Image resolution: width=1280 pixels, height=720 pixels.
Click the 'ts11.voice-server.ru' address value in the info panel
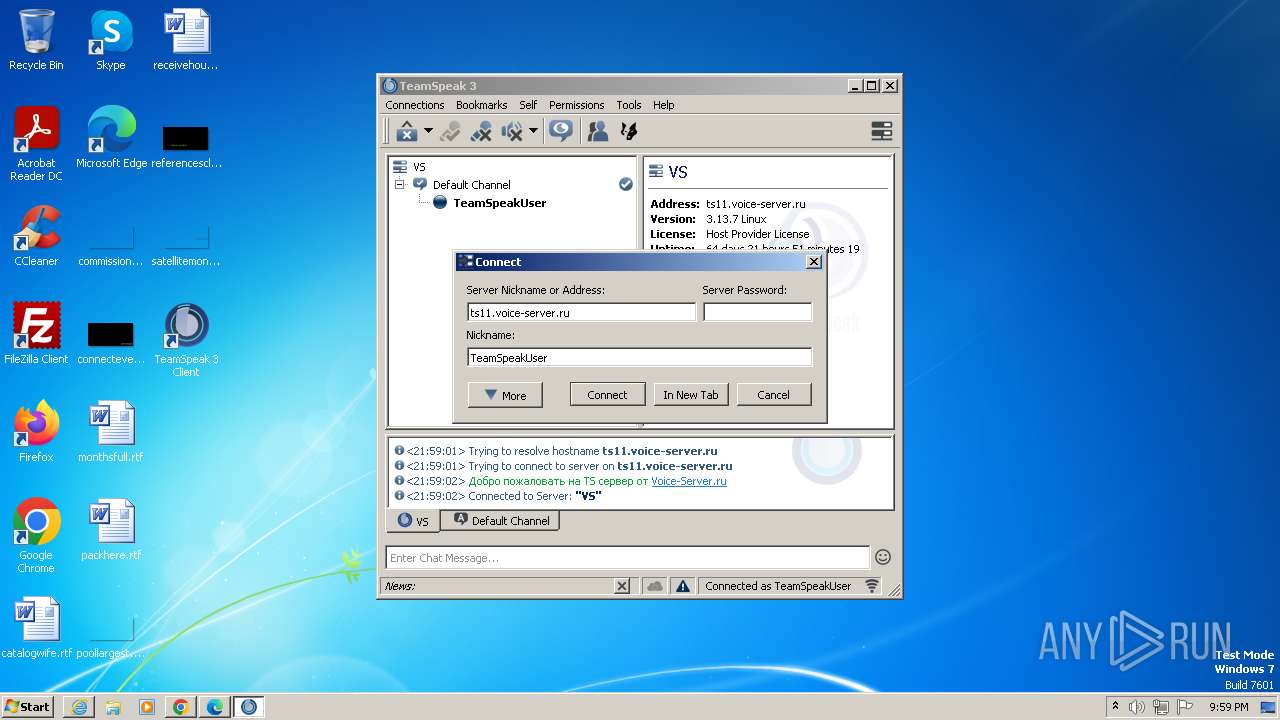[756, 204]
